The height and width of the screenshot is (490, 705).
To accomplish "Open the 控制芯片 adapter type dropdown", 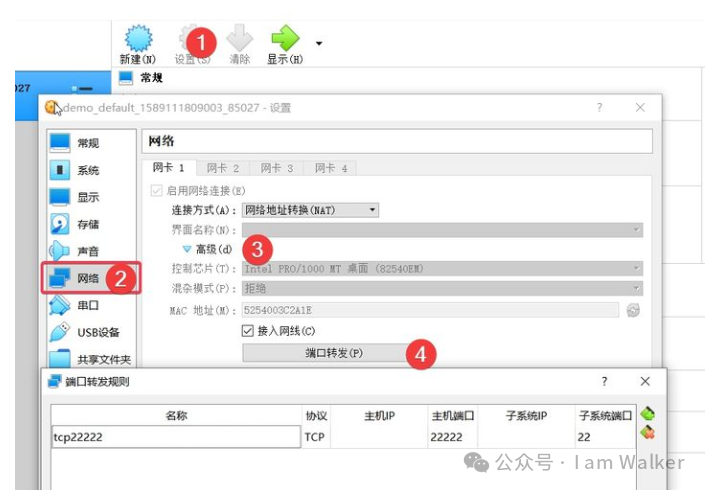I will [x=442, y=269].
